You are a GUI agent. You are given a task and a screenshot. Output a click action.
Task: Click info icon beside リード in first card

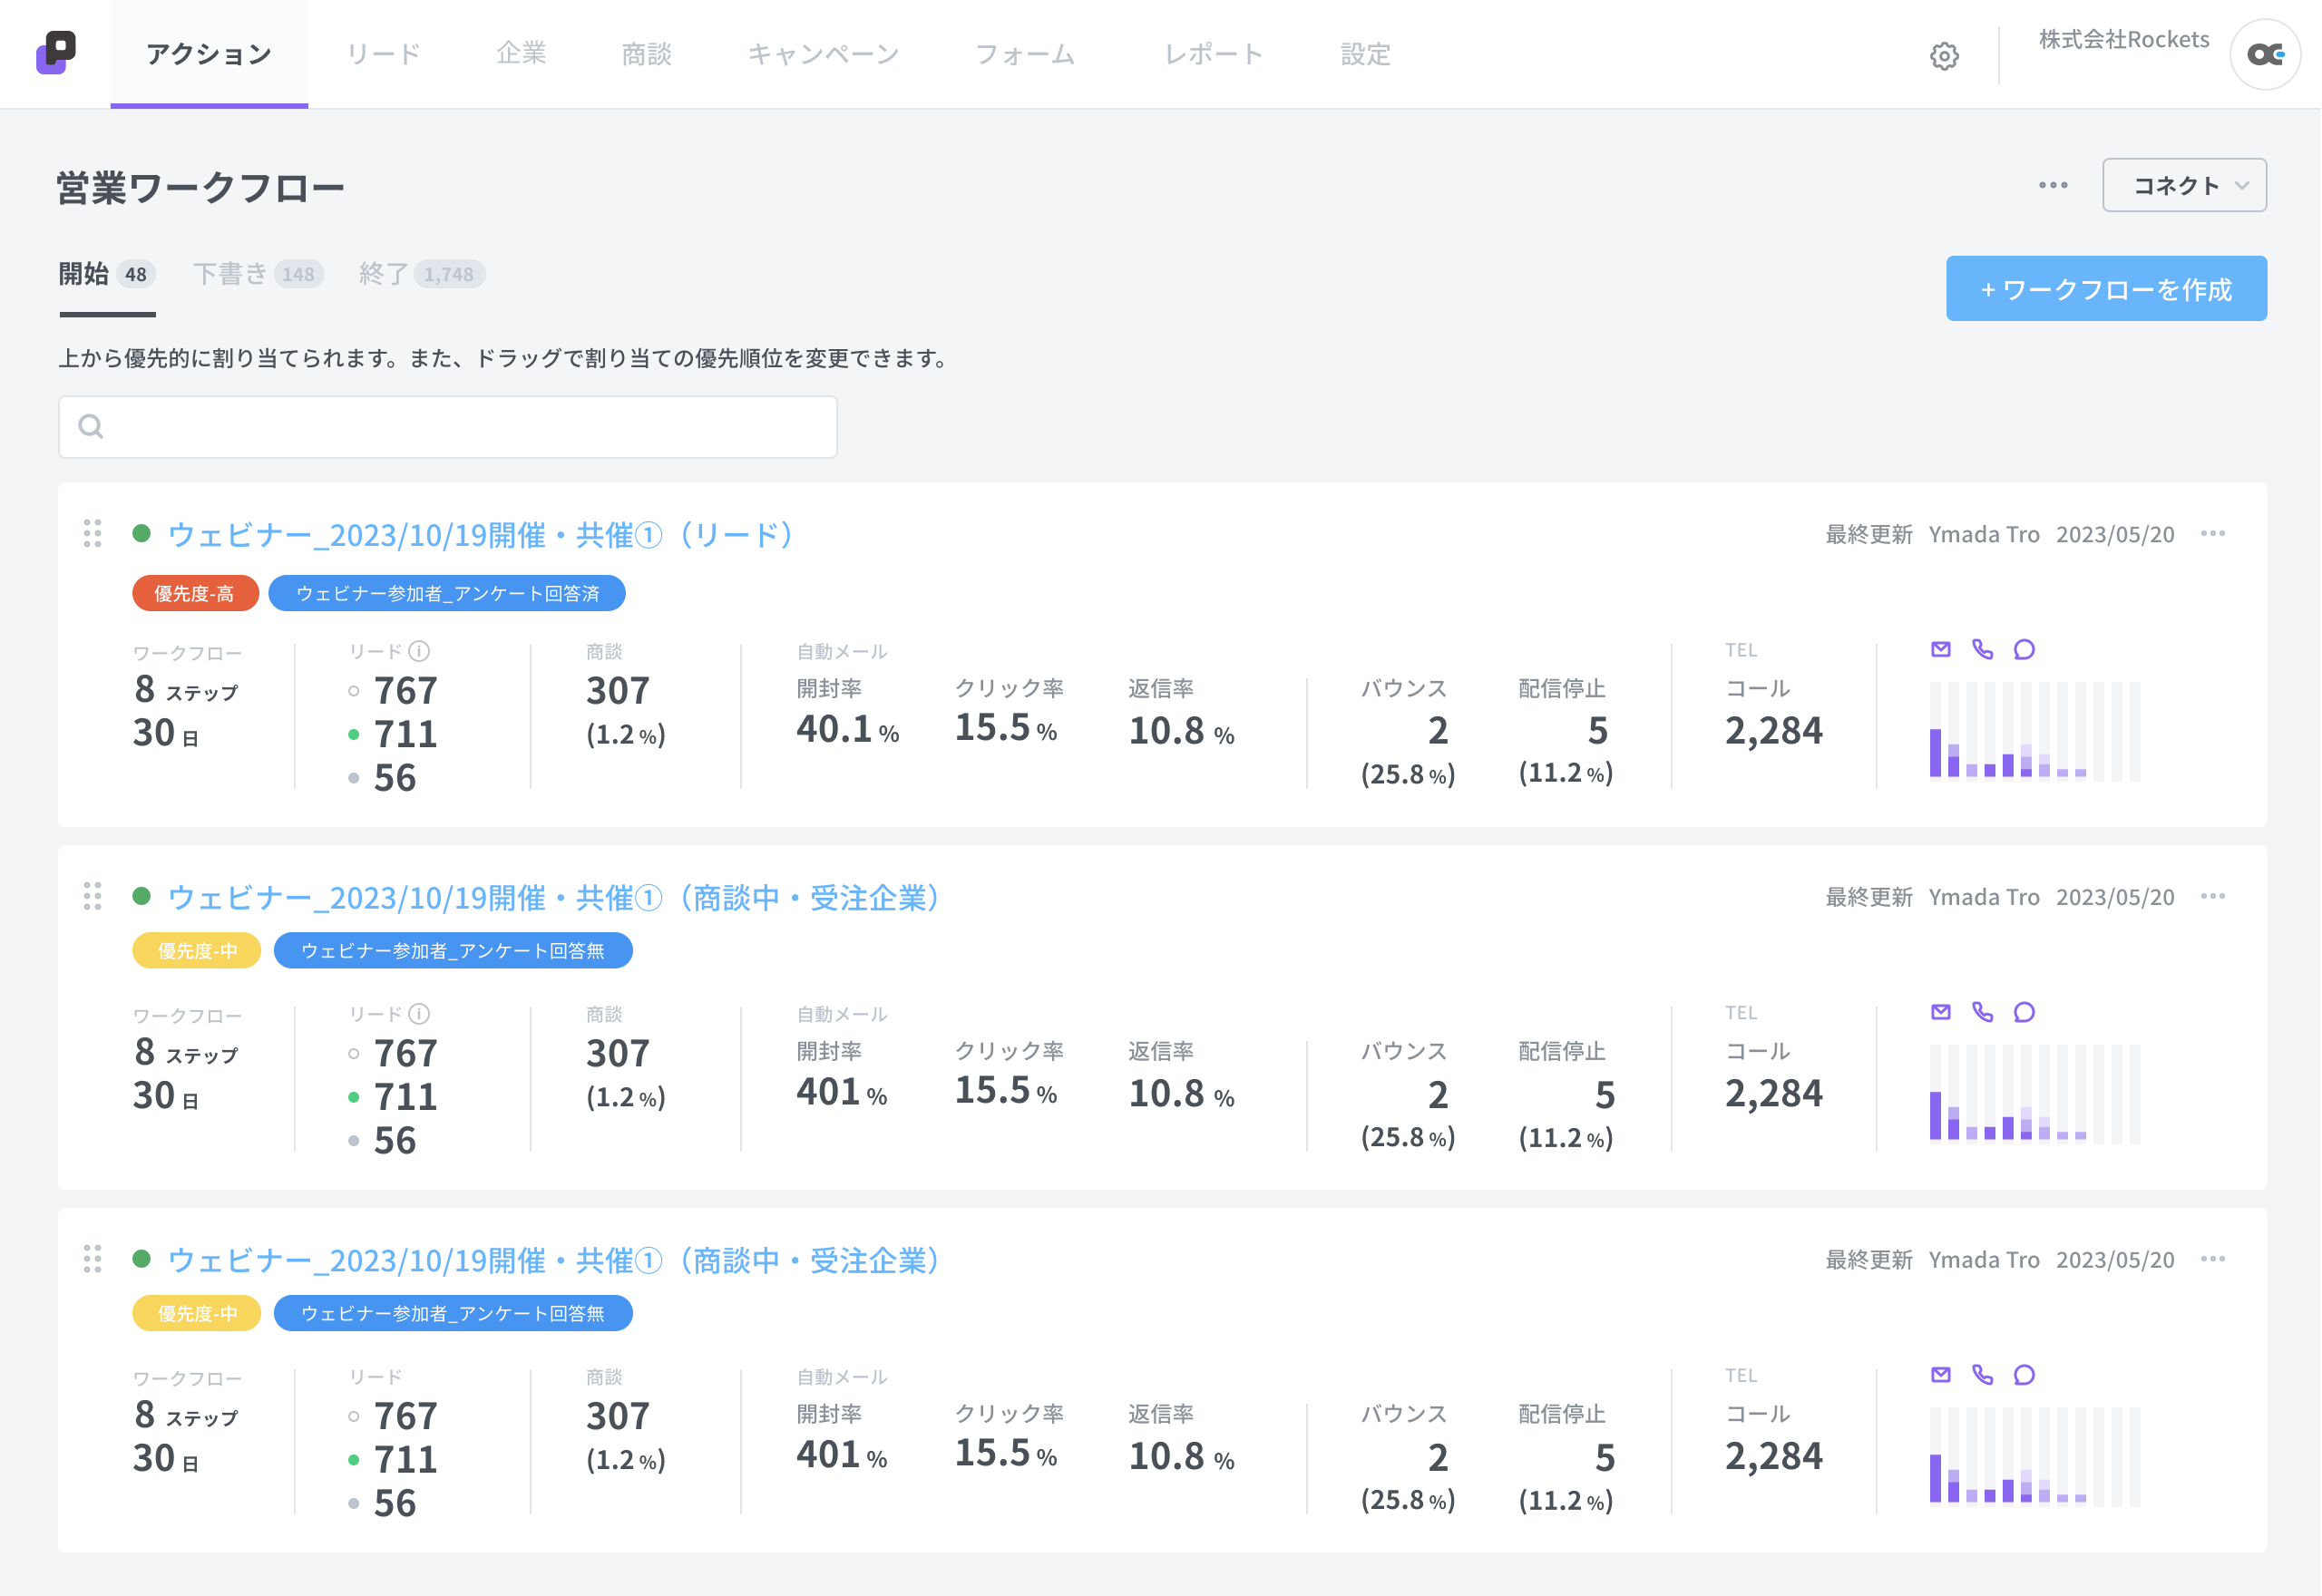pyautogui.click(x=420, y=652)
